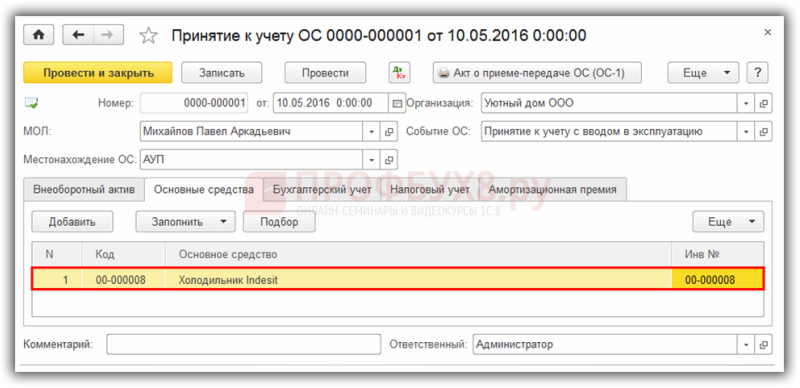Image resolution: width=800 pixels, height=388 pixels.
Task: Switch to the Налоговый учет tab
Action: point(430,189)
